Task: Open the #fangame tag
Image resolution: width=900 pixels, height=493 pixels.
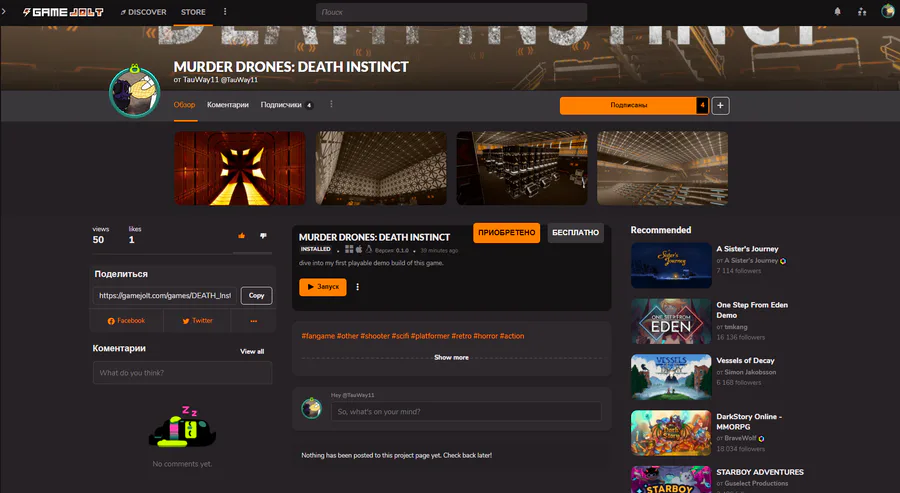Action: tap(318, 336)
